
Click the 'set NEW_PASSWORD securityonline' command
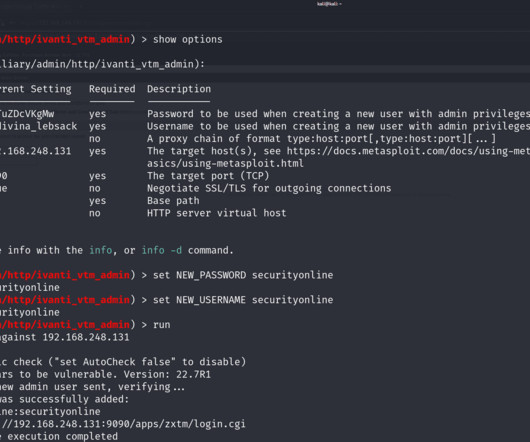tap(243, 275)
